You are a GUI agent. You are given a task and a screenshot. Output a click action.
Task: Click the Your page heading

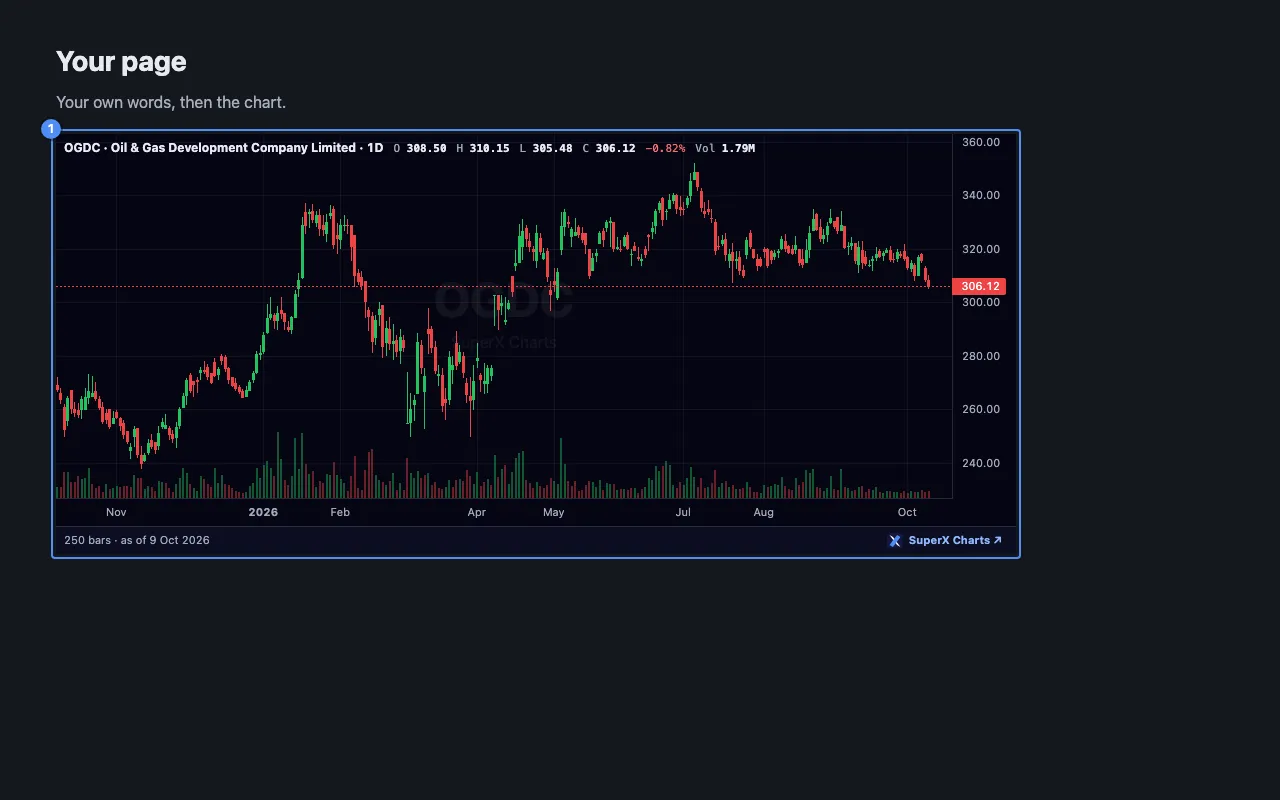coord(121,61)
